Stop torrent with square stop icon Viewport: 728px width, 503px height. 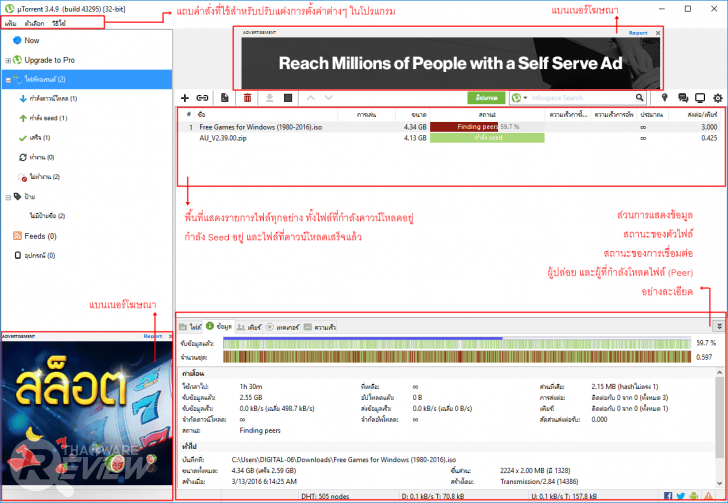pos(288,98)
